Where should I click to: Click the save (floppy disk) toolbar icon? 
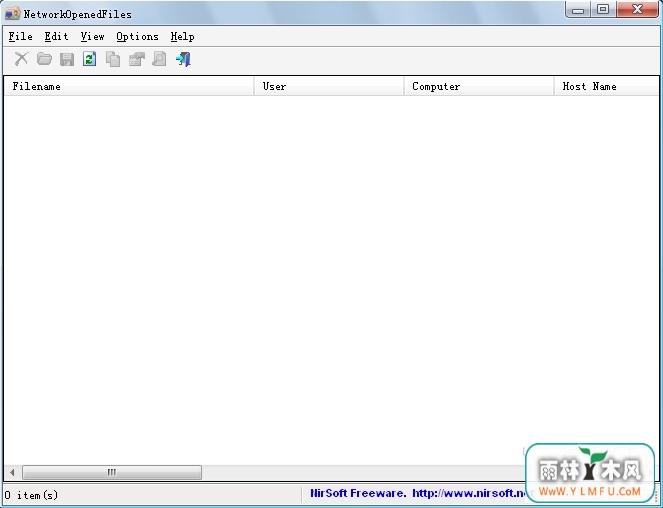[x=67, y=59]
